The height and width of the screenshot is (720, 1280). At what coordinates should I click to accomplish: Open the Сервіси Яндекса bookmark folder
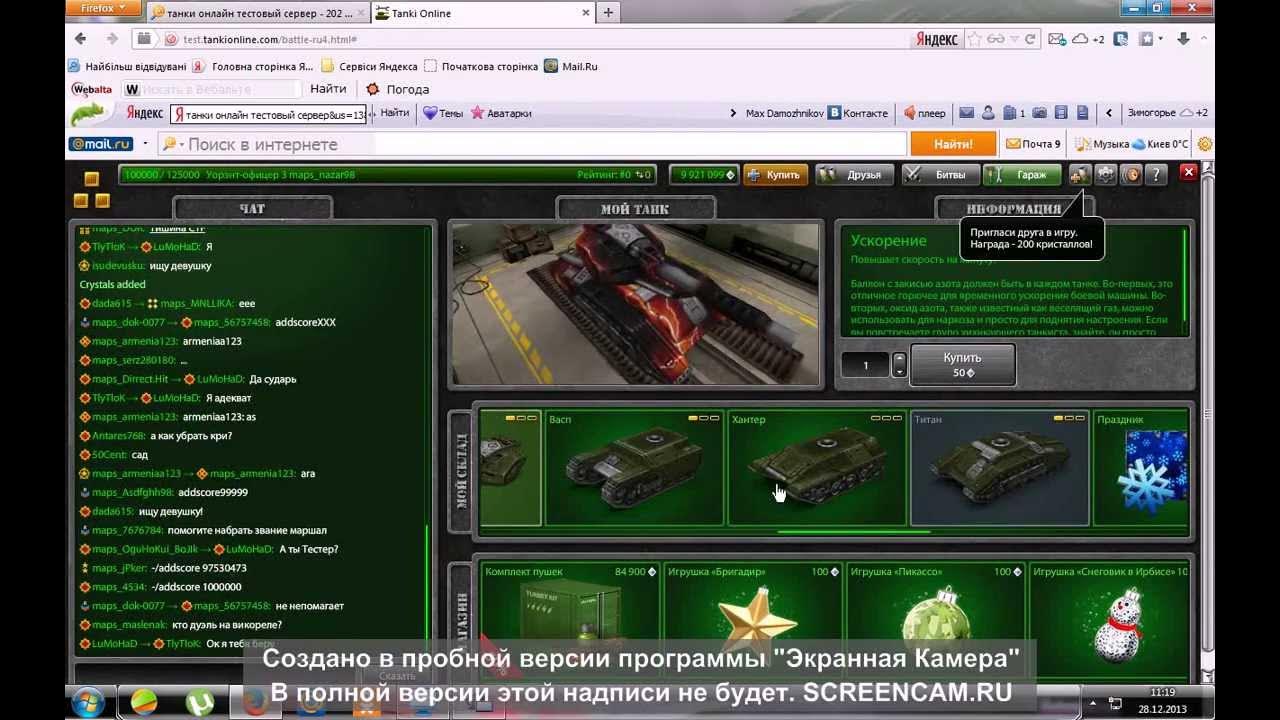[x=369, y=66]
